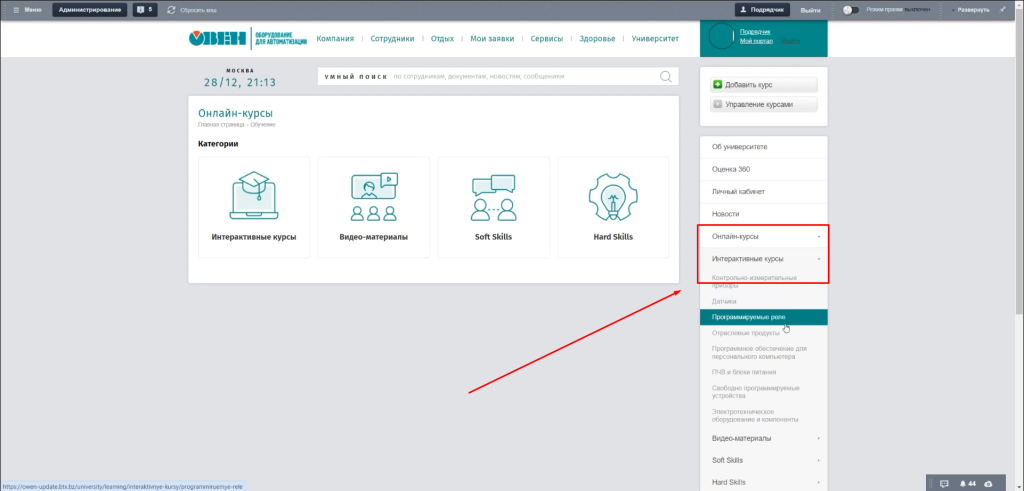Open the Видео-материалы category icon
Viewport: 1024px width, 491px height.
[x=373, y=197]
